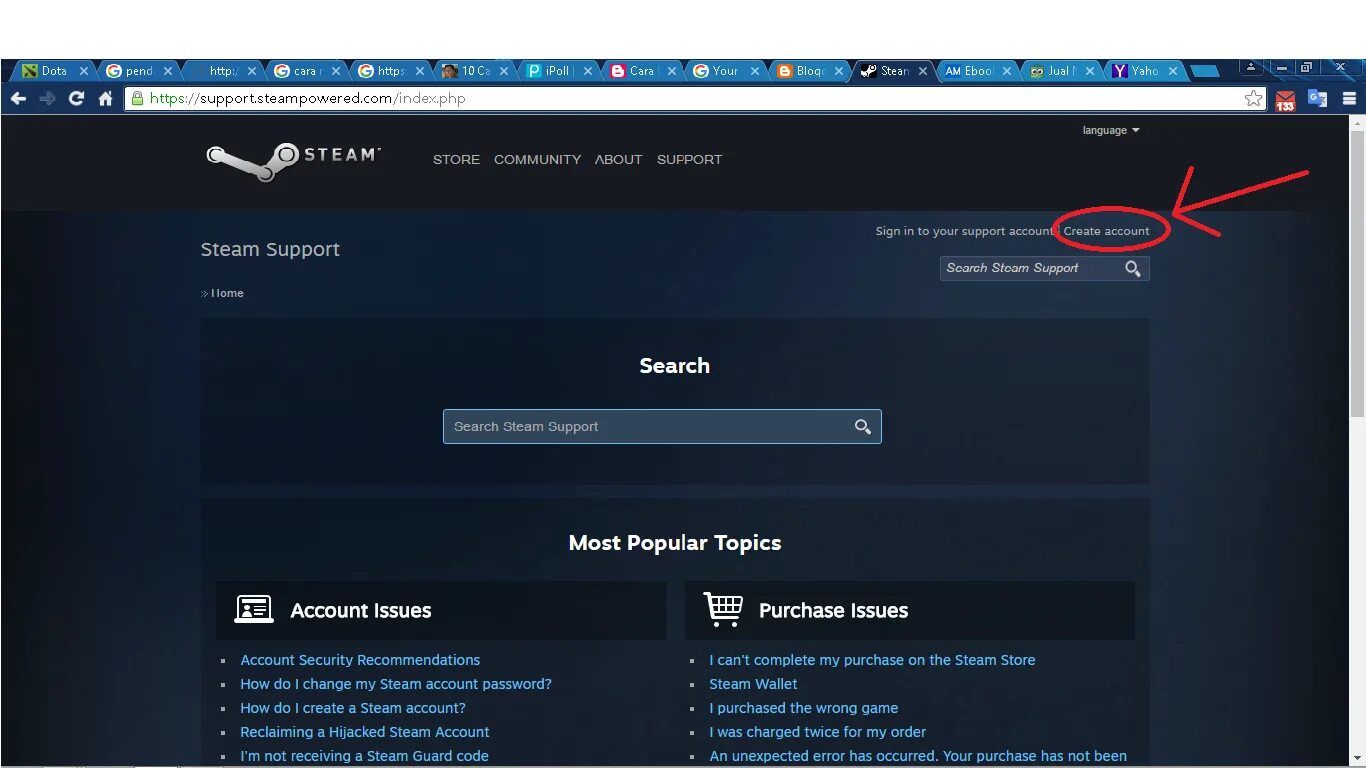Open I can't complete my purchase topic
Image resolution: width=1366 pixels, height=768 pixels.
[872, 660]
